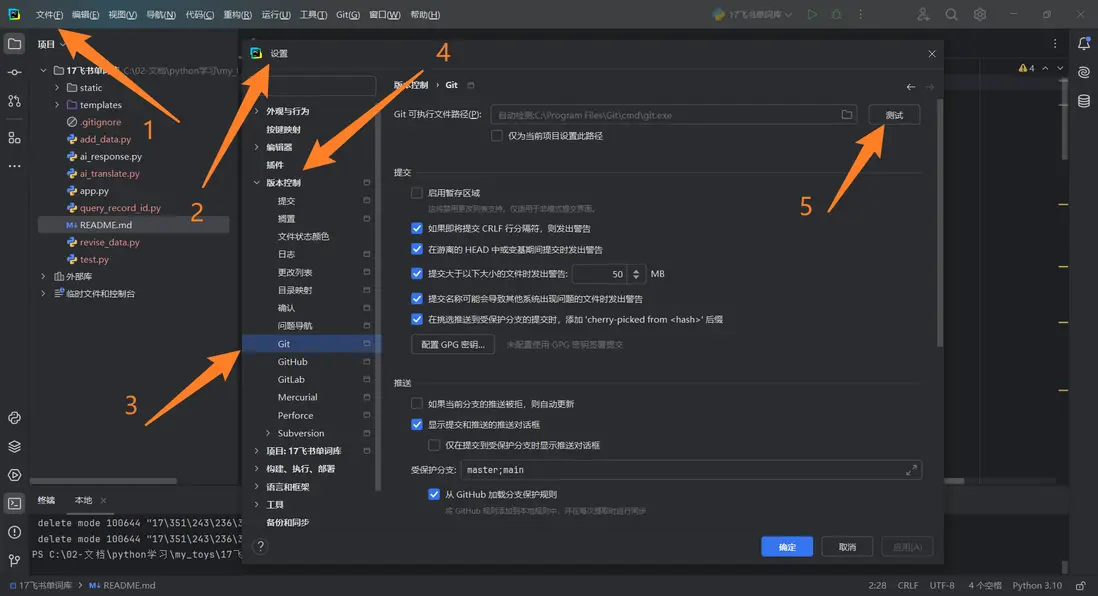Click the Git executable path field

pyautogui.click(x=674, y=115)
